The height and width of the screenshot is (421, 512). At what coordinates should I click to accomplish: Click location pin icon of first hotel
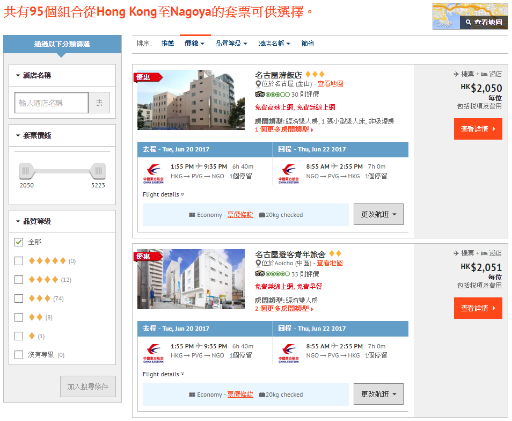[x=258, y=84]
